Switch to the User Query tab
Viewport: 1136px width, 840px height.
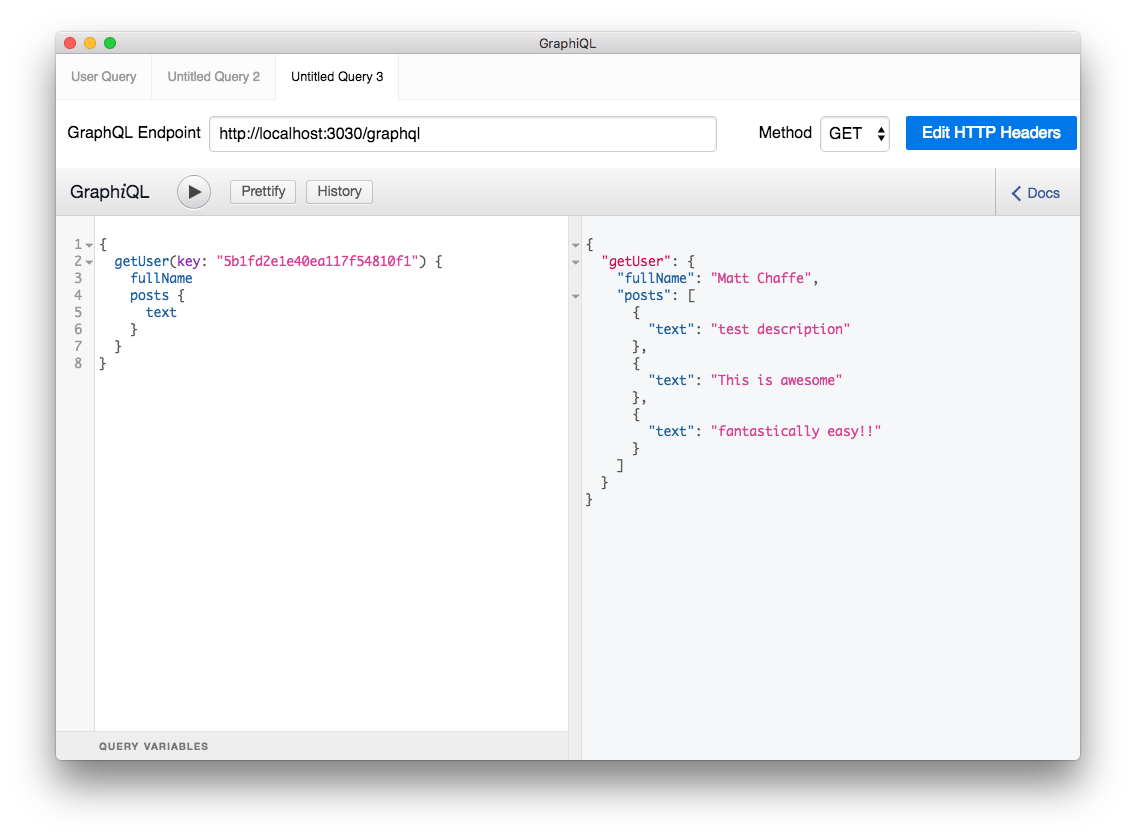coord(103,76)
